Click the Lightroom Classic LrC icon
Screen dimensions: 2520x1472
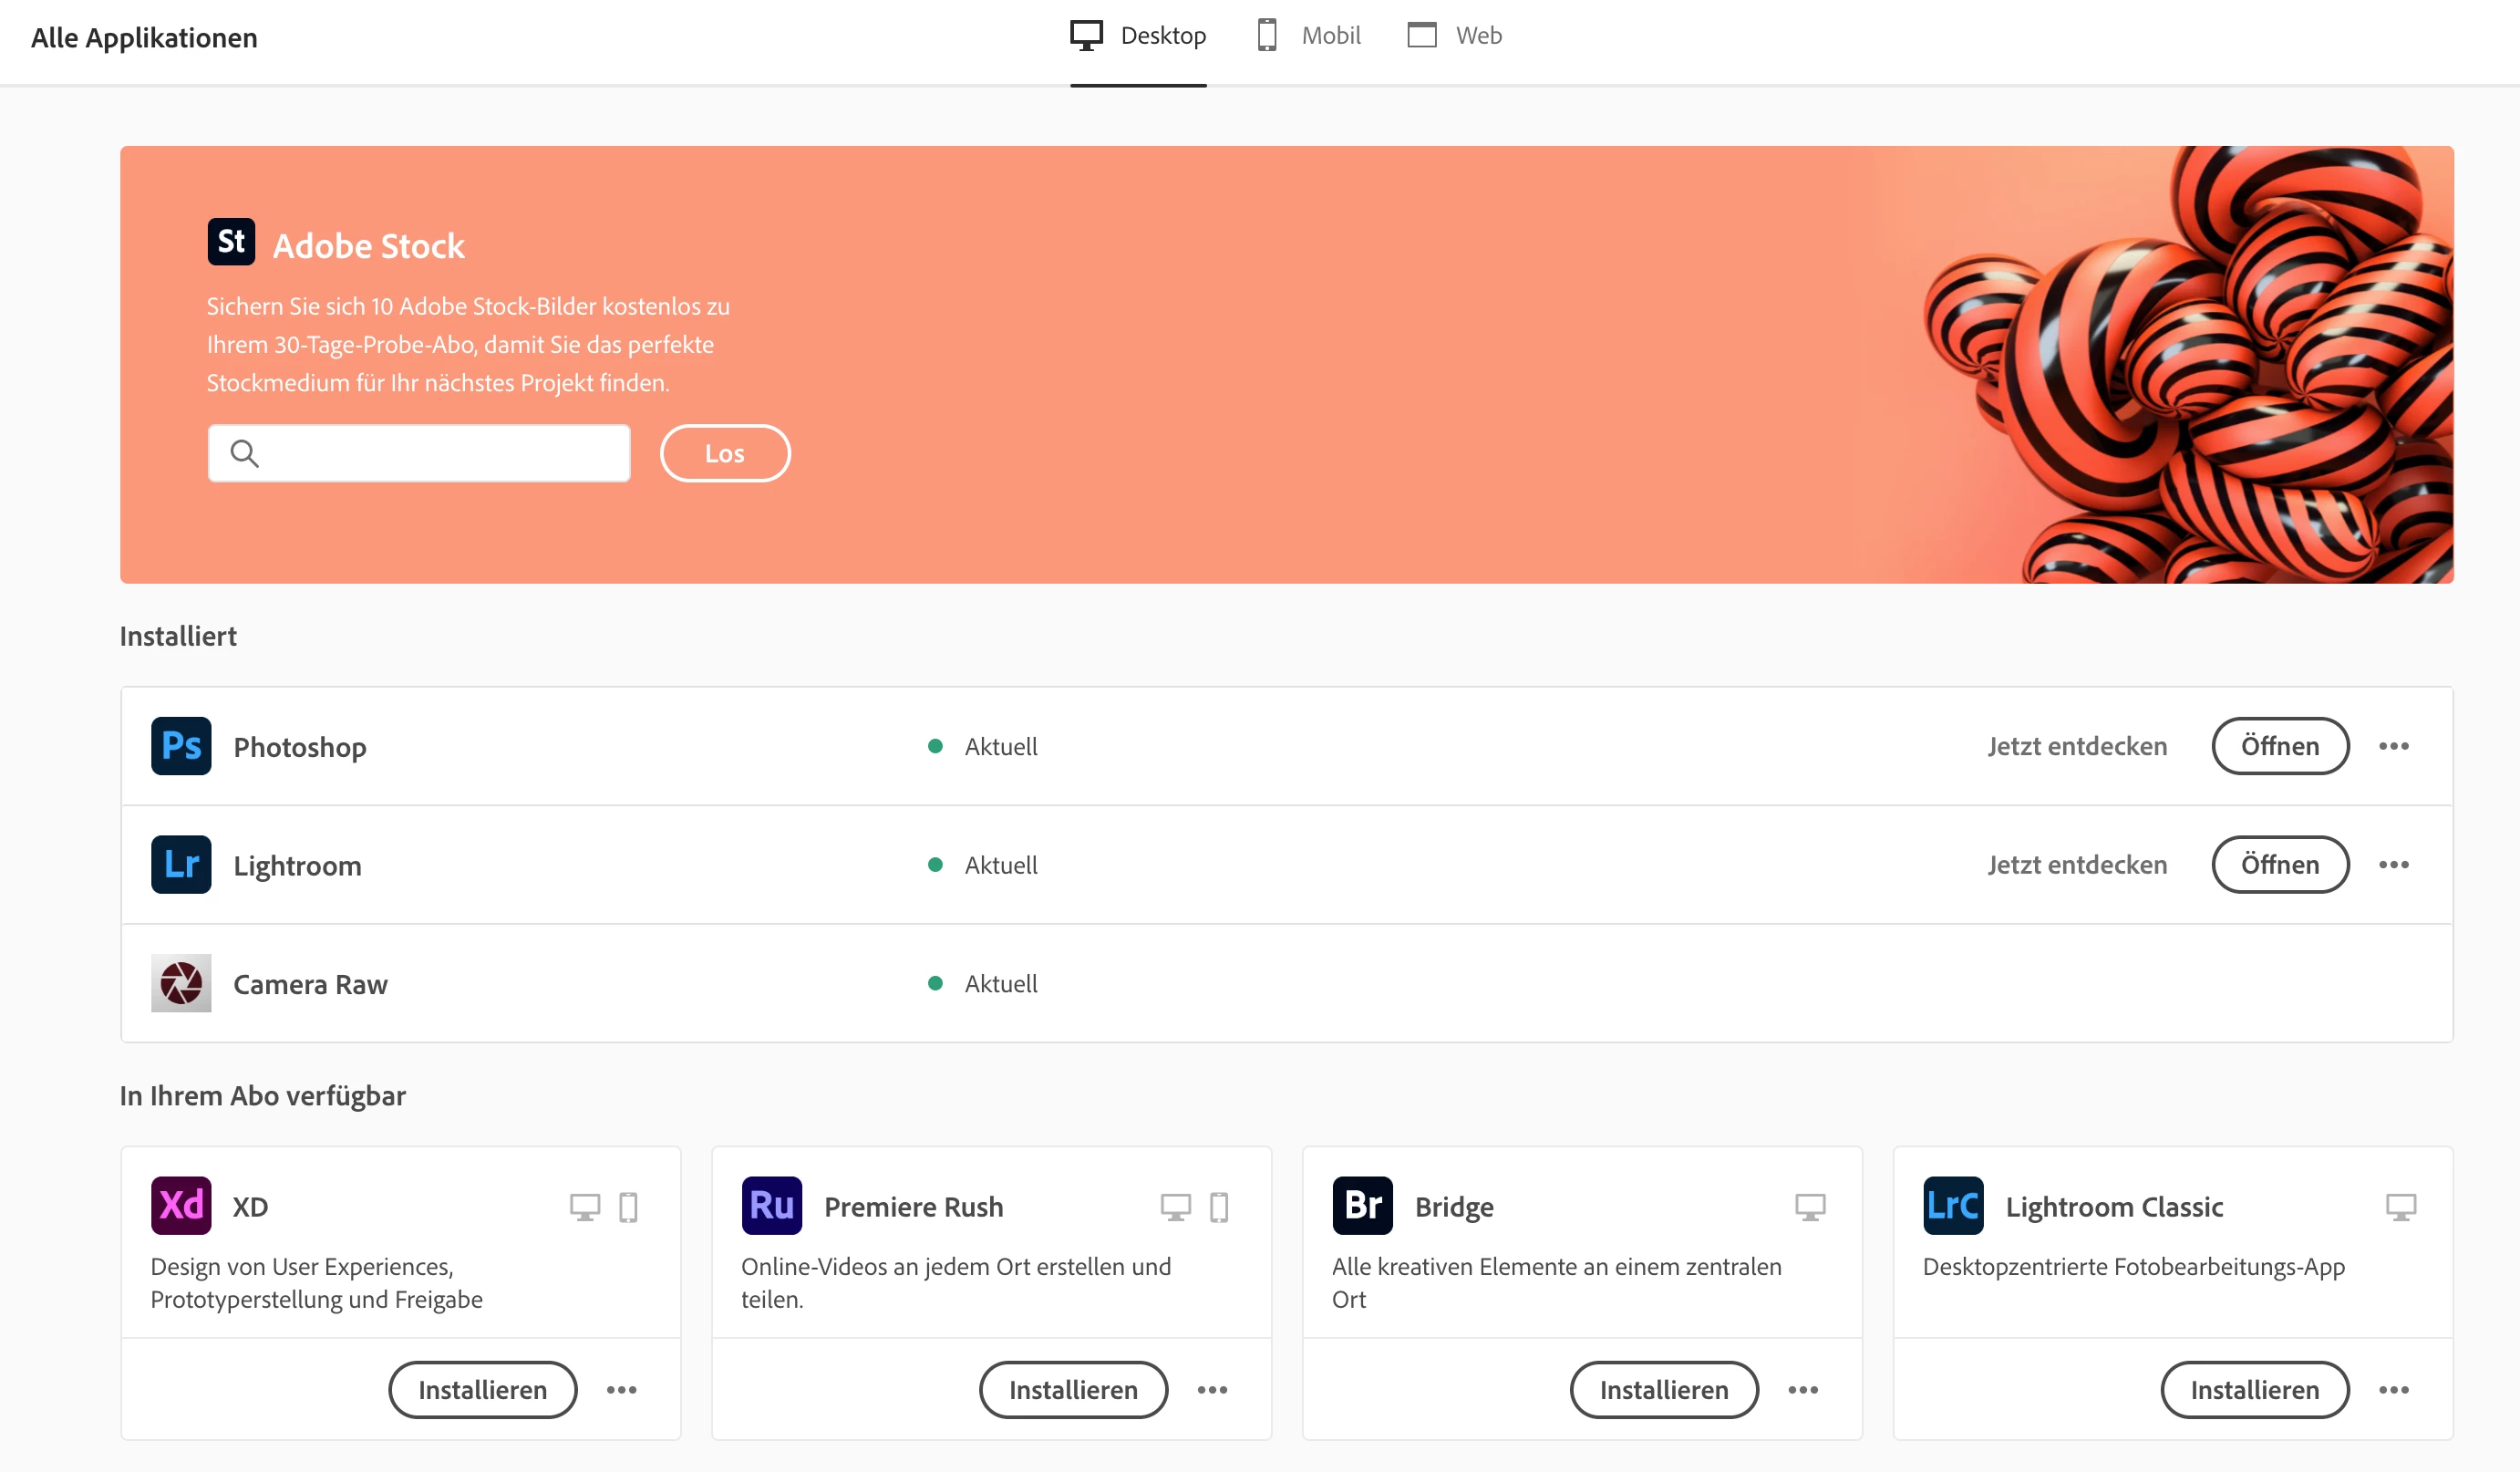coord(1952,1206)
